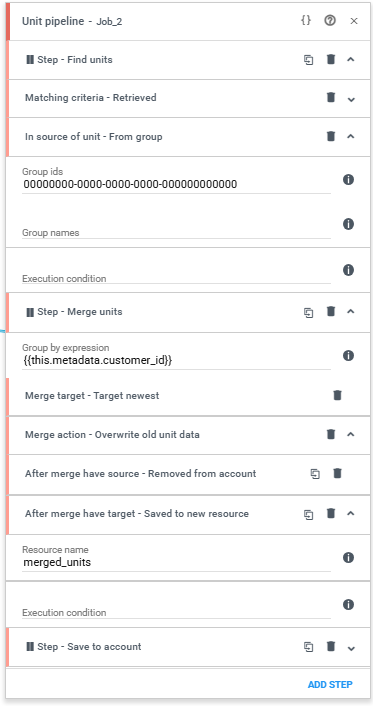Open the JSON braces view icon
This screenshot has height=706, width=373.
tap(306, 21)
